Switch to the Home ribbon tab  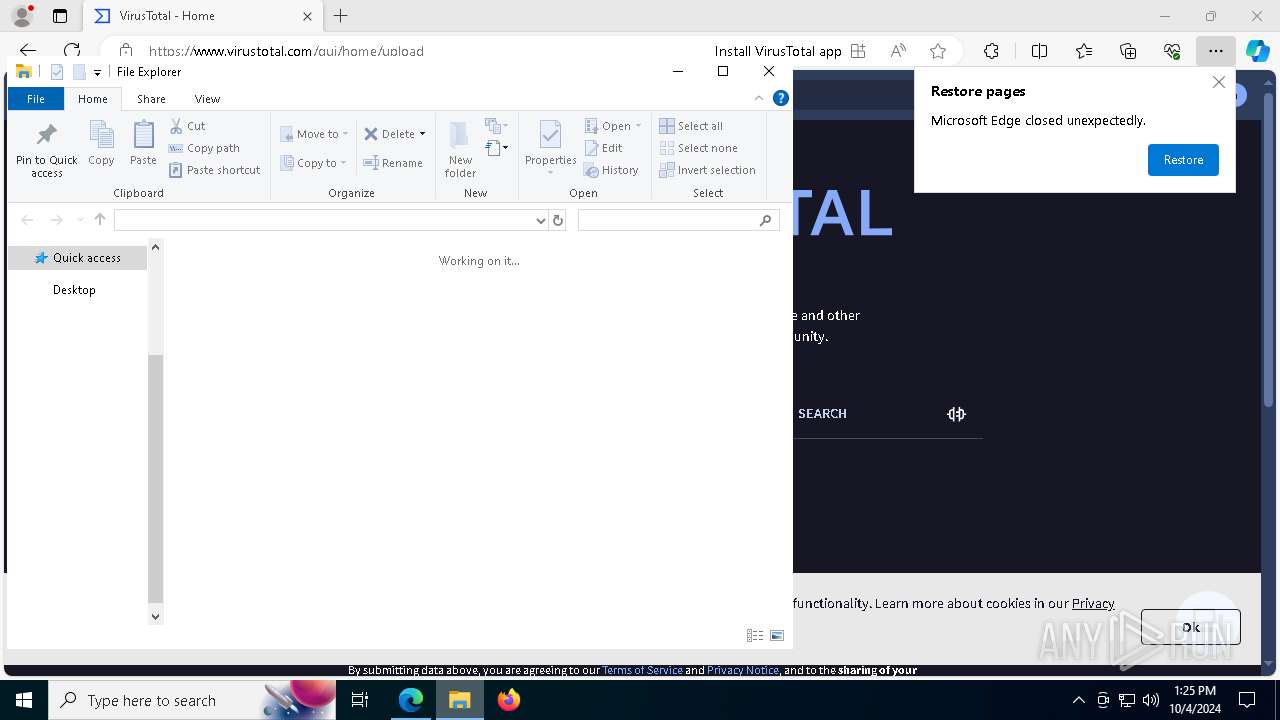pos(93,99)
